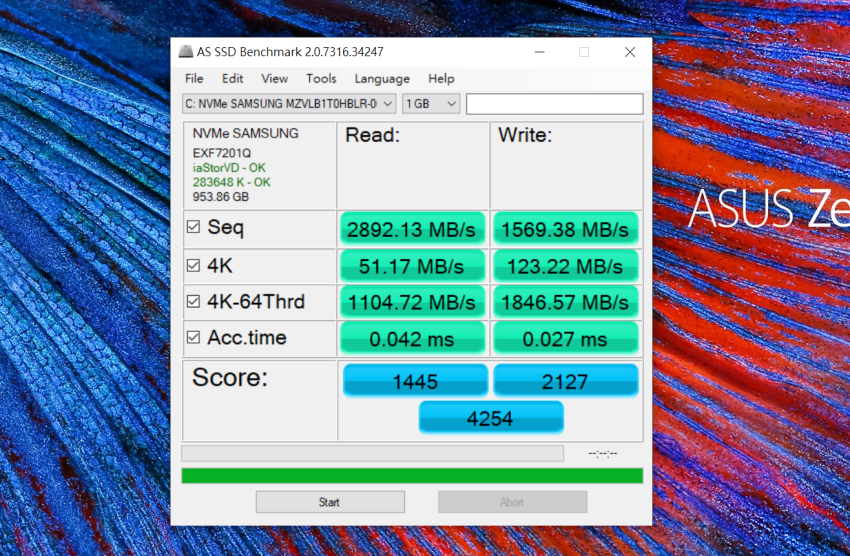Click the 953.86 GB capacity text

click(221, 197)
